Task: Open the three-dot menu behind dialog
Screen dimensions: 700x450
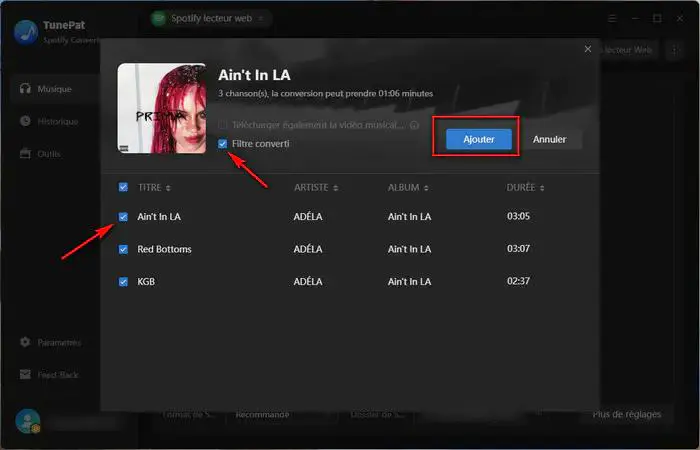Action: tap(674, 50)
